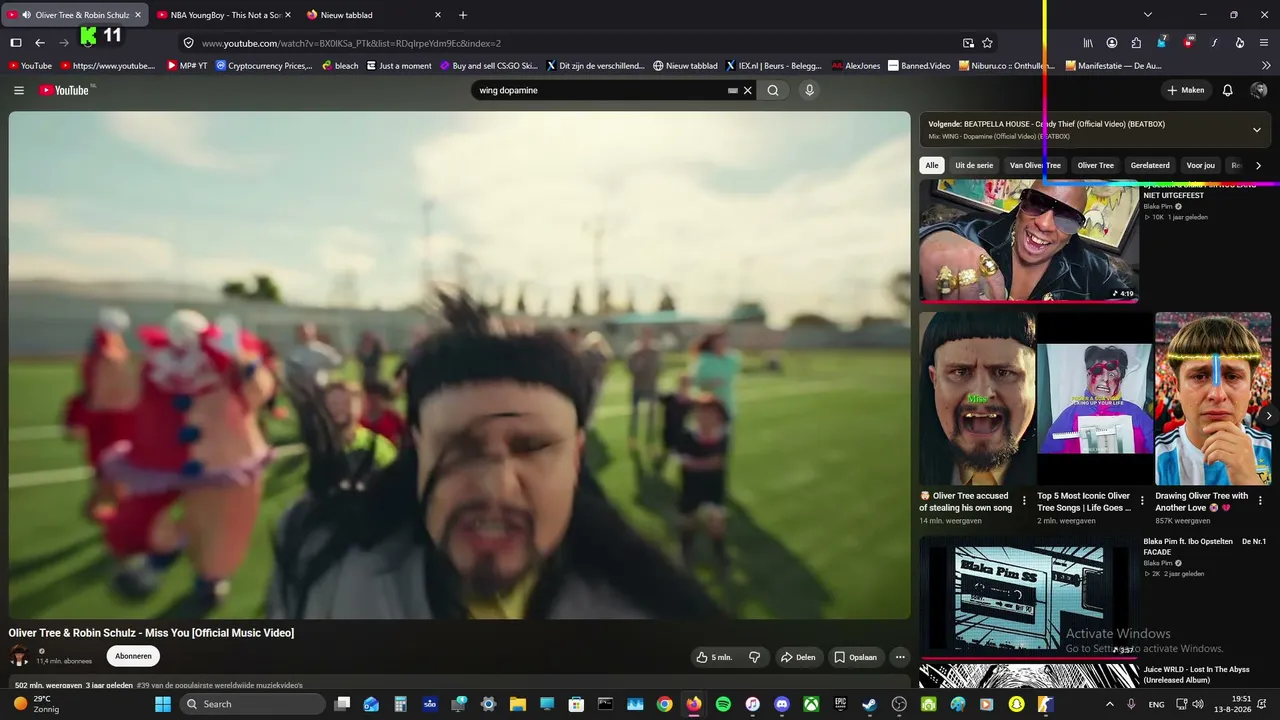This screenshot has width=1280, height=720.
Task: Open the Oliver Tree channel avatar
Action: pos(19,656)
